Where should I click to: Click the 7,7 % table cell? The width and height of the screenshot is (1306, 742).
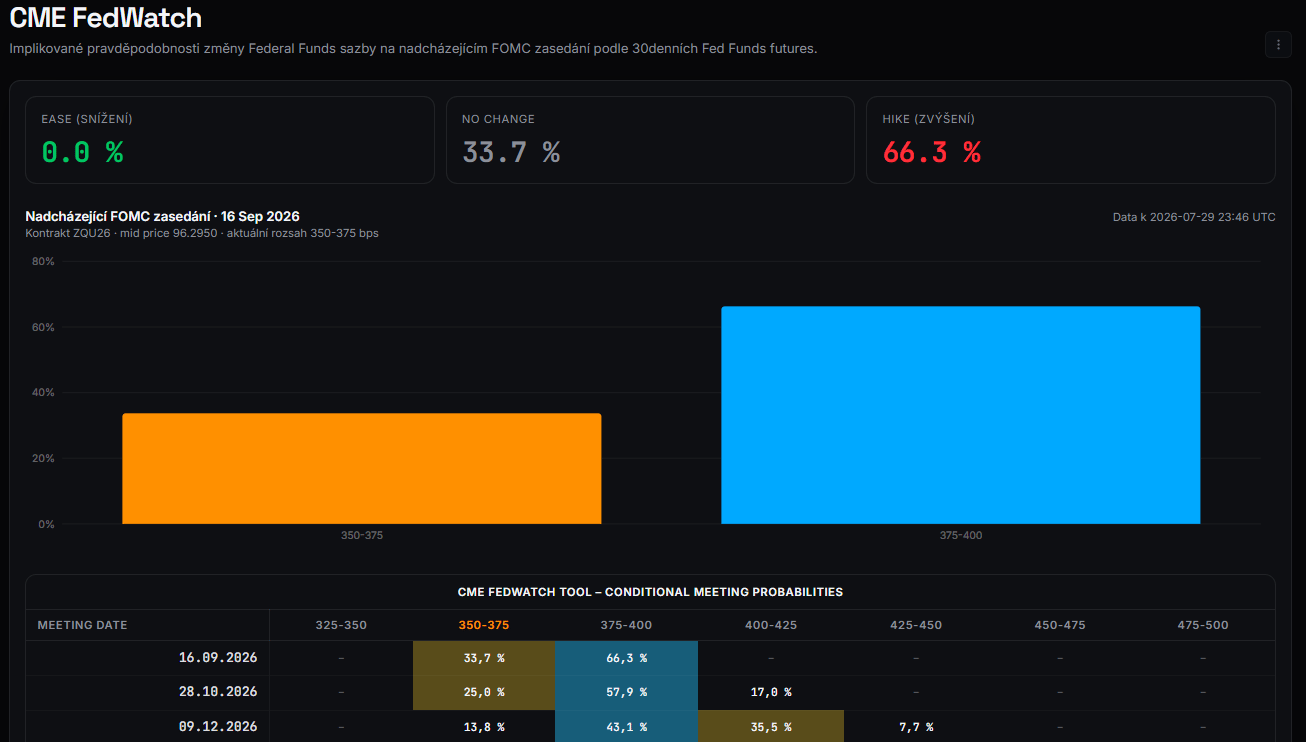tap(916, 727)
